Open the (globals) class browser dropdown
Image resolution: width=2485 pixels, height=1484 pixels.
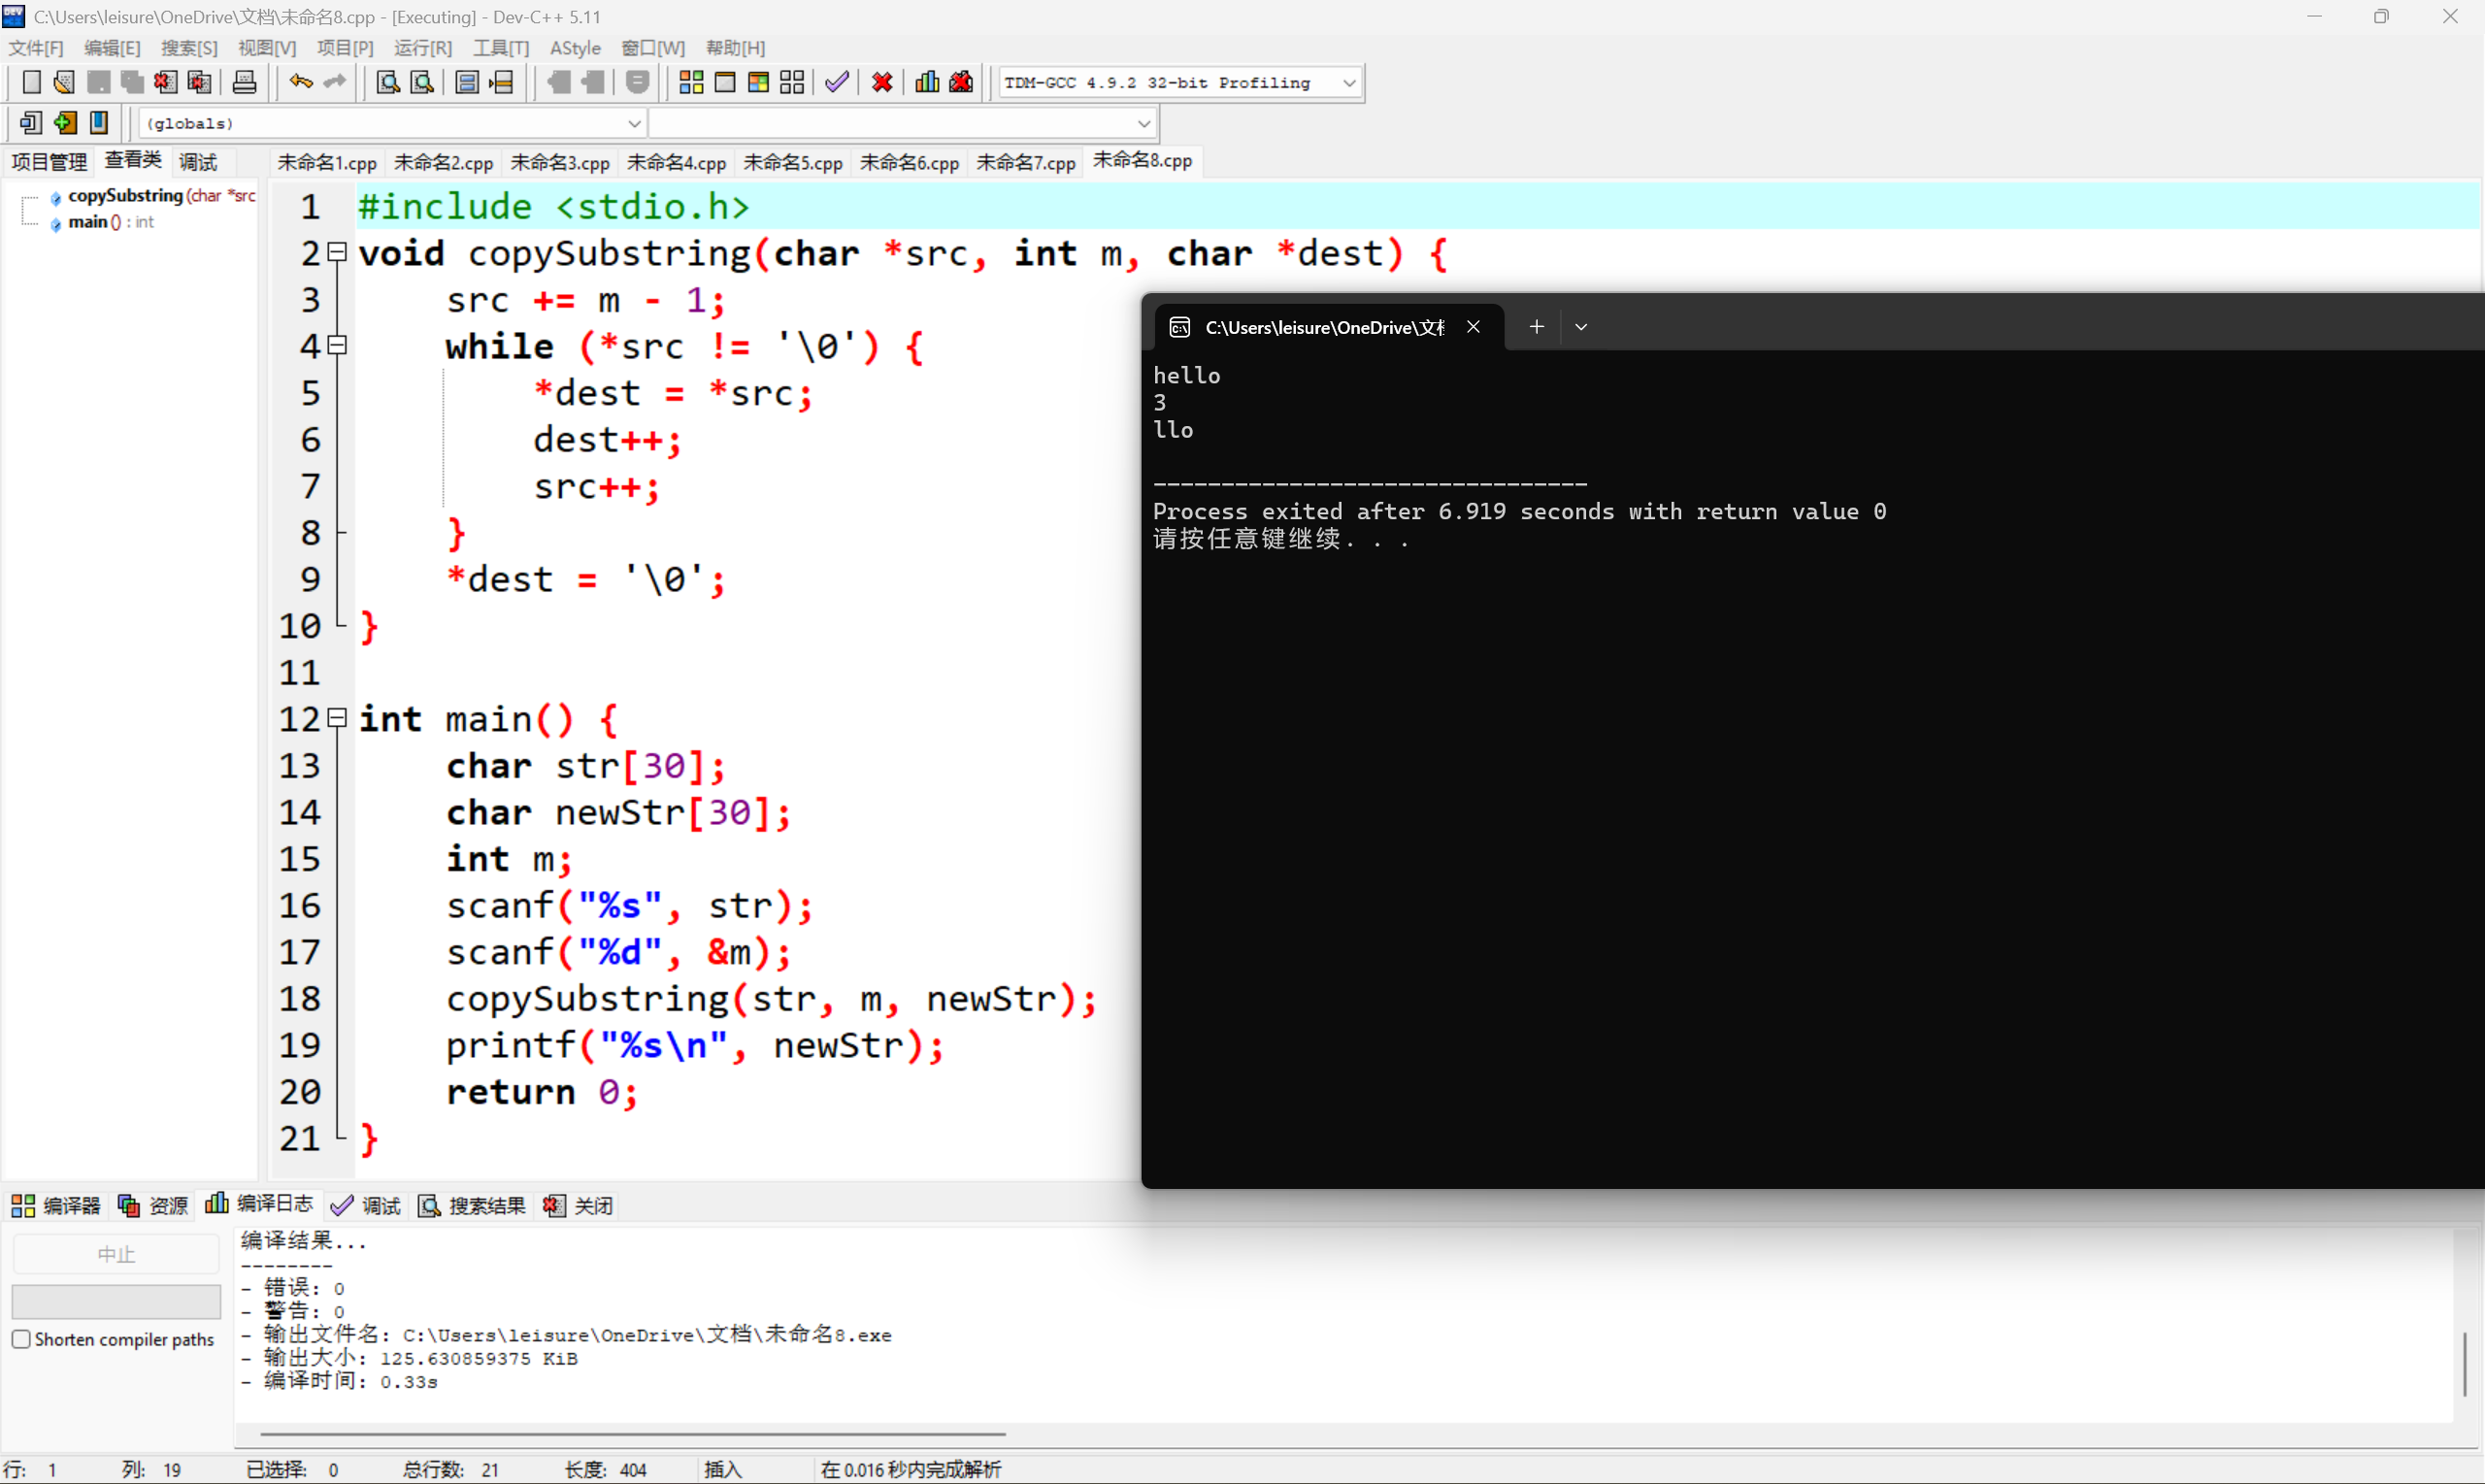tap(635, 123)
